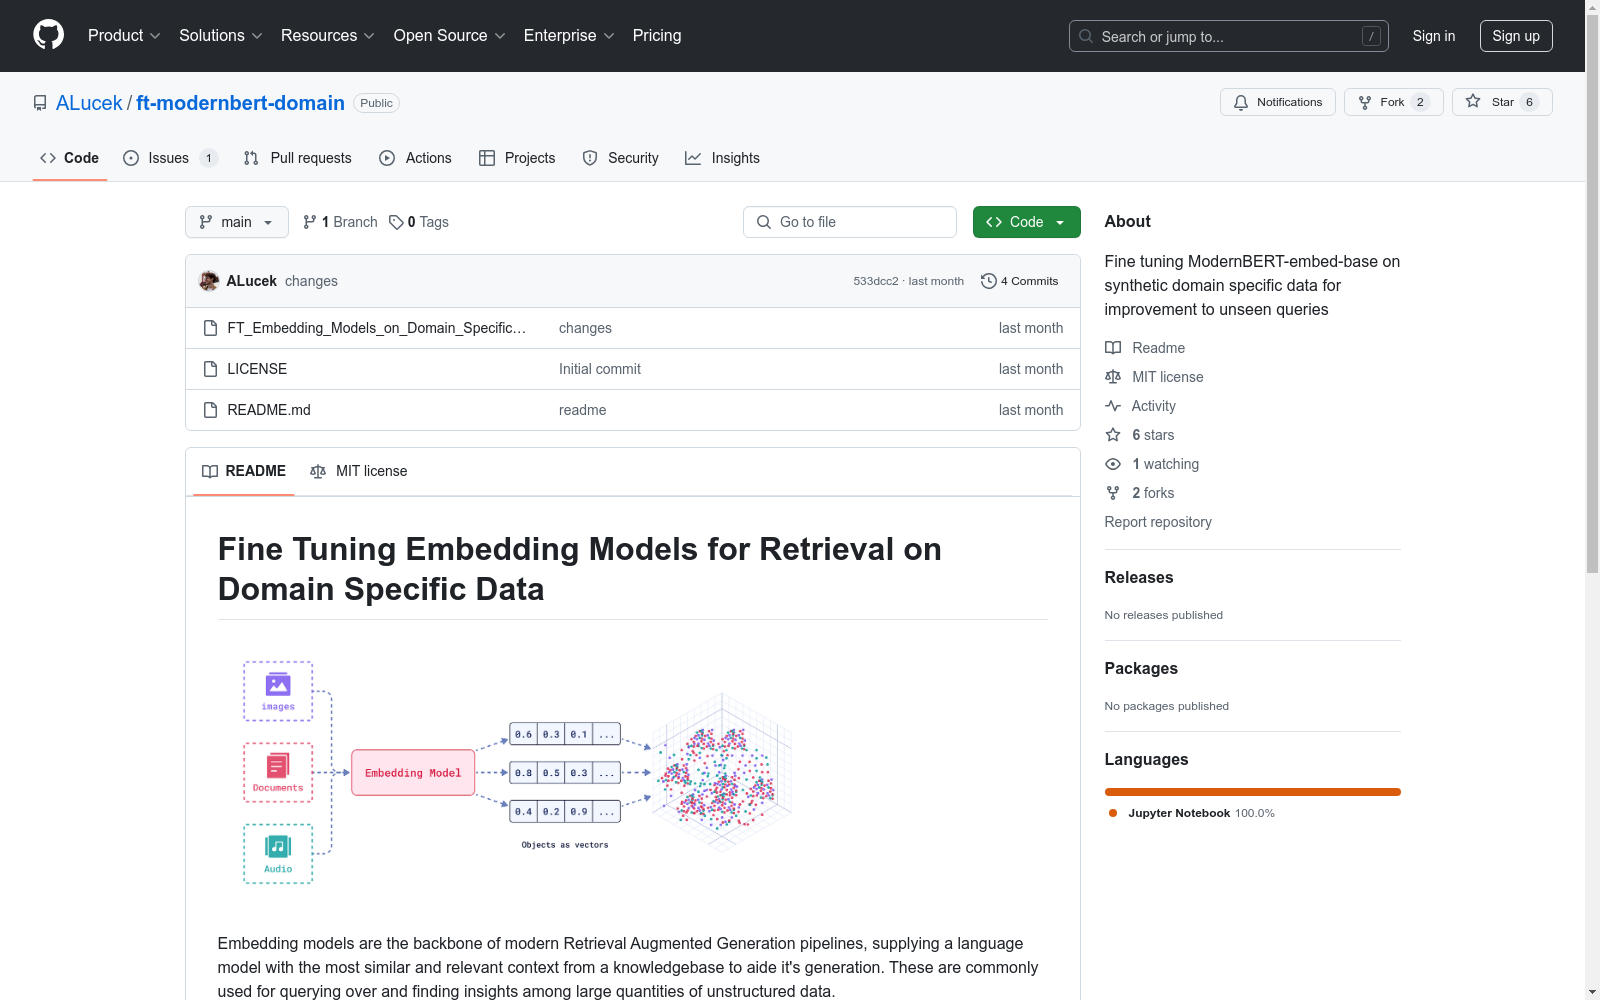Screen dimensions: 1600x1000
Task: Click the page vertical scrollbar thumb
Action: 1593,295
